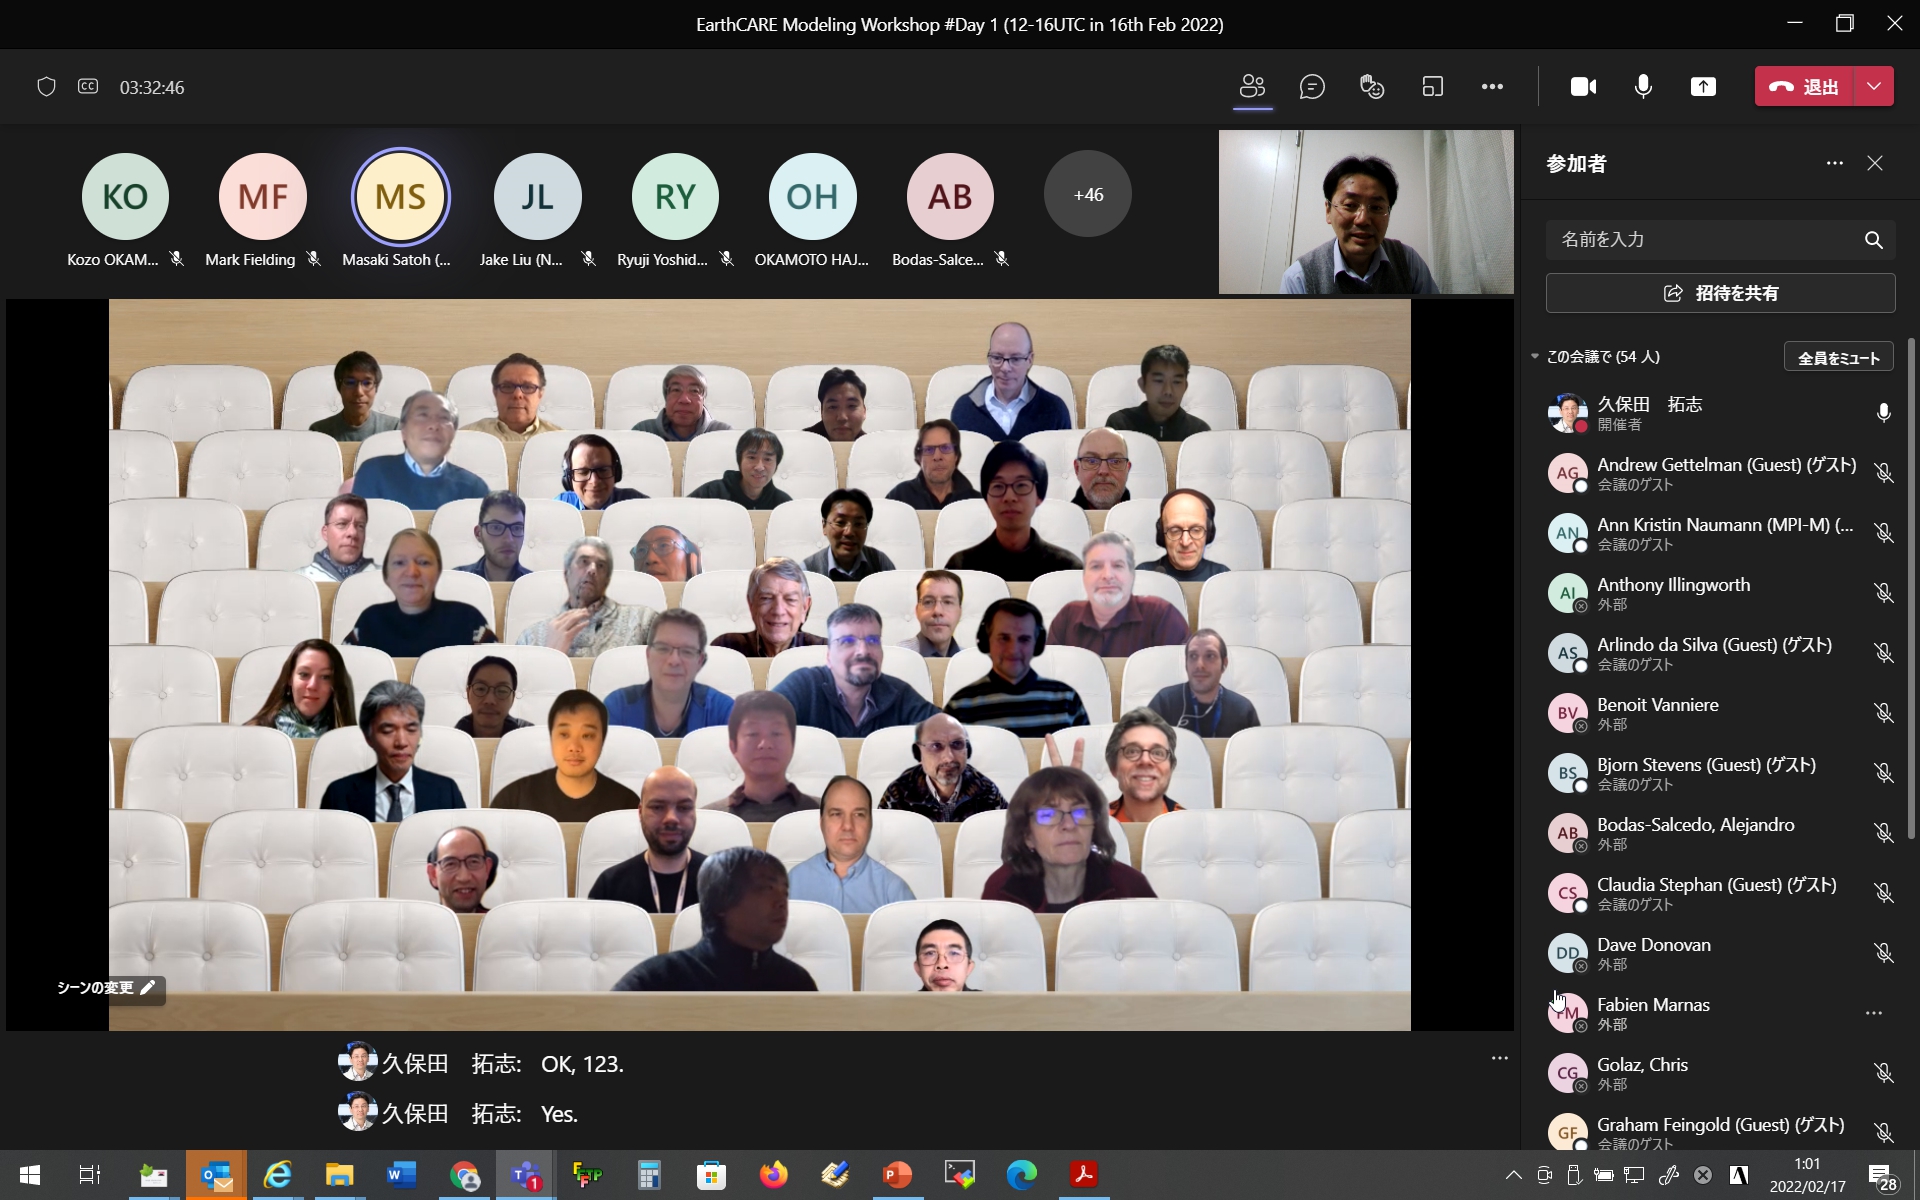Select Kozo OKAM participant avatar

pyautogui.click(x=125, y=196)
